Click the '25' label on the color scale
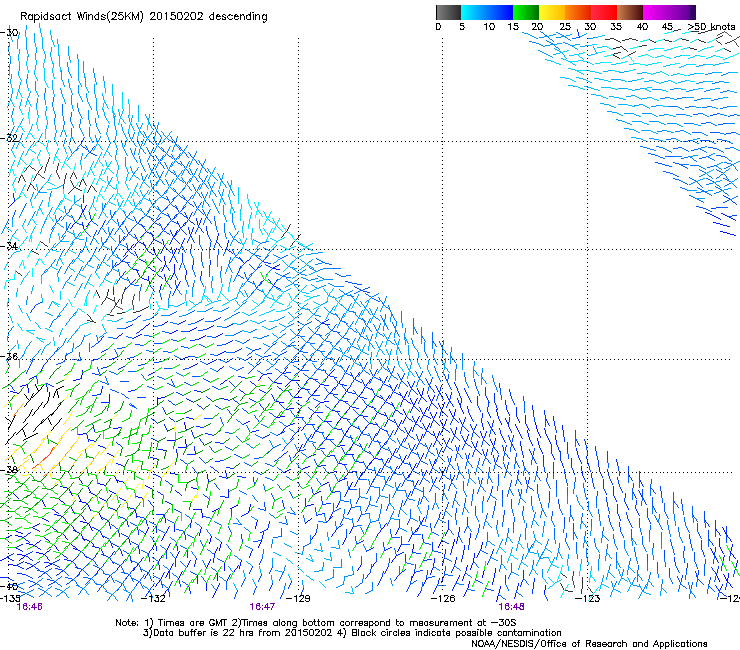The image size is (740, 650). tap(565, 26)
